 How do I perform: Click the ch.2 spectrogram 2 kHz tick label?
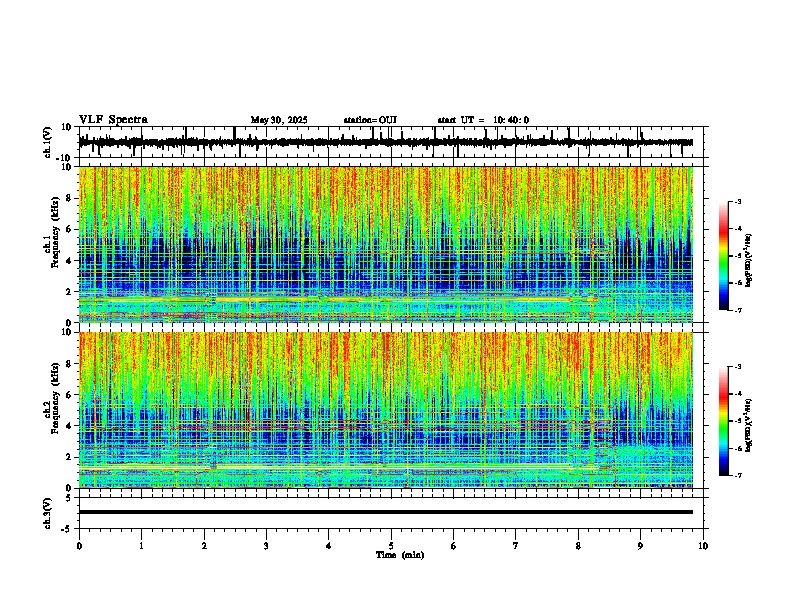[x=70, y=457]
